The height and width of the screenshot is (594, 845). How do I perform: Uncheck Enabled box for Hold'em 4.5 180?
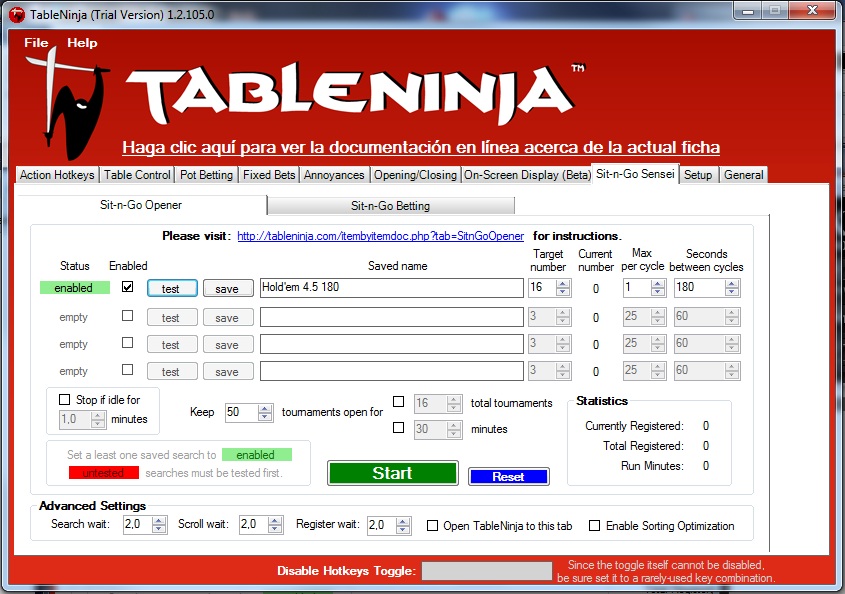click(128, 287)
